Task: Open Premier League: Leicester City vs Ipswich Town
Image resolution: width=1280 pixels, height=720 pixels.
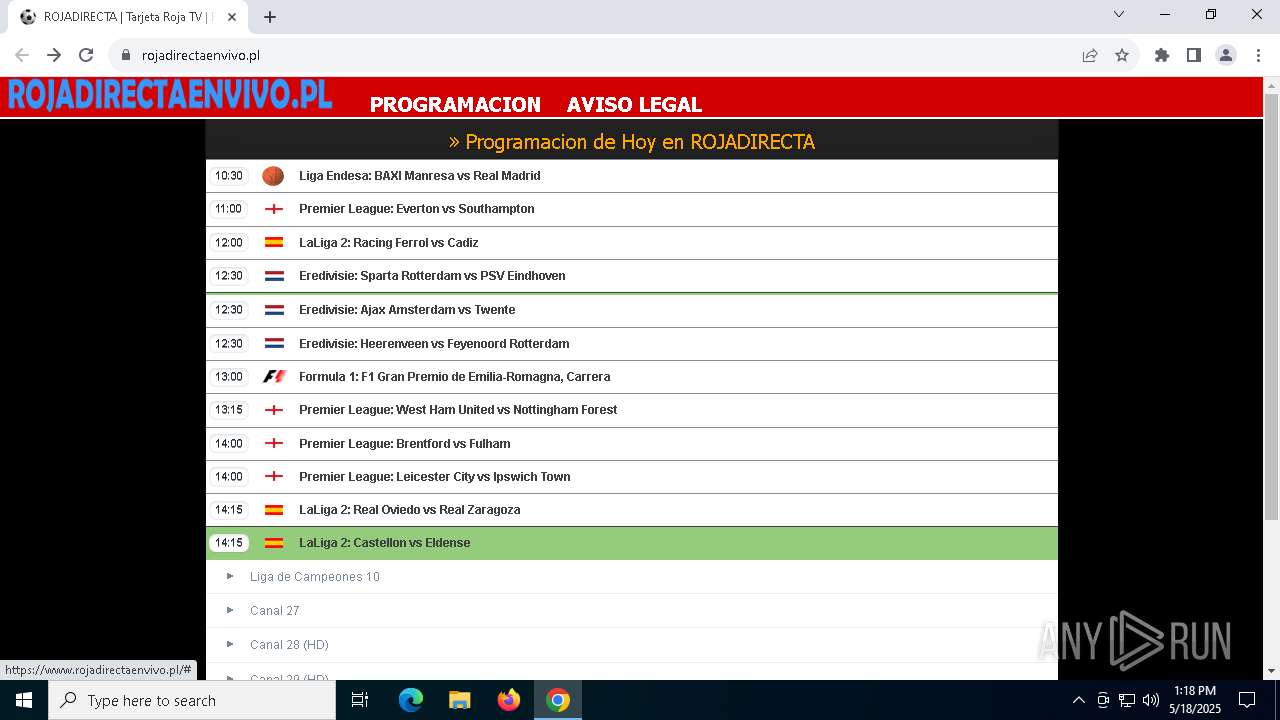Action: pos(631,476)
